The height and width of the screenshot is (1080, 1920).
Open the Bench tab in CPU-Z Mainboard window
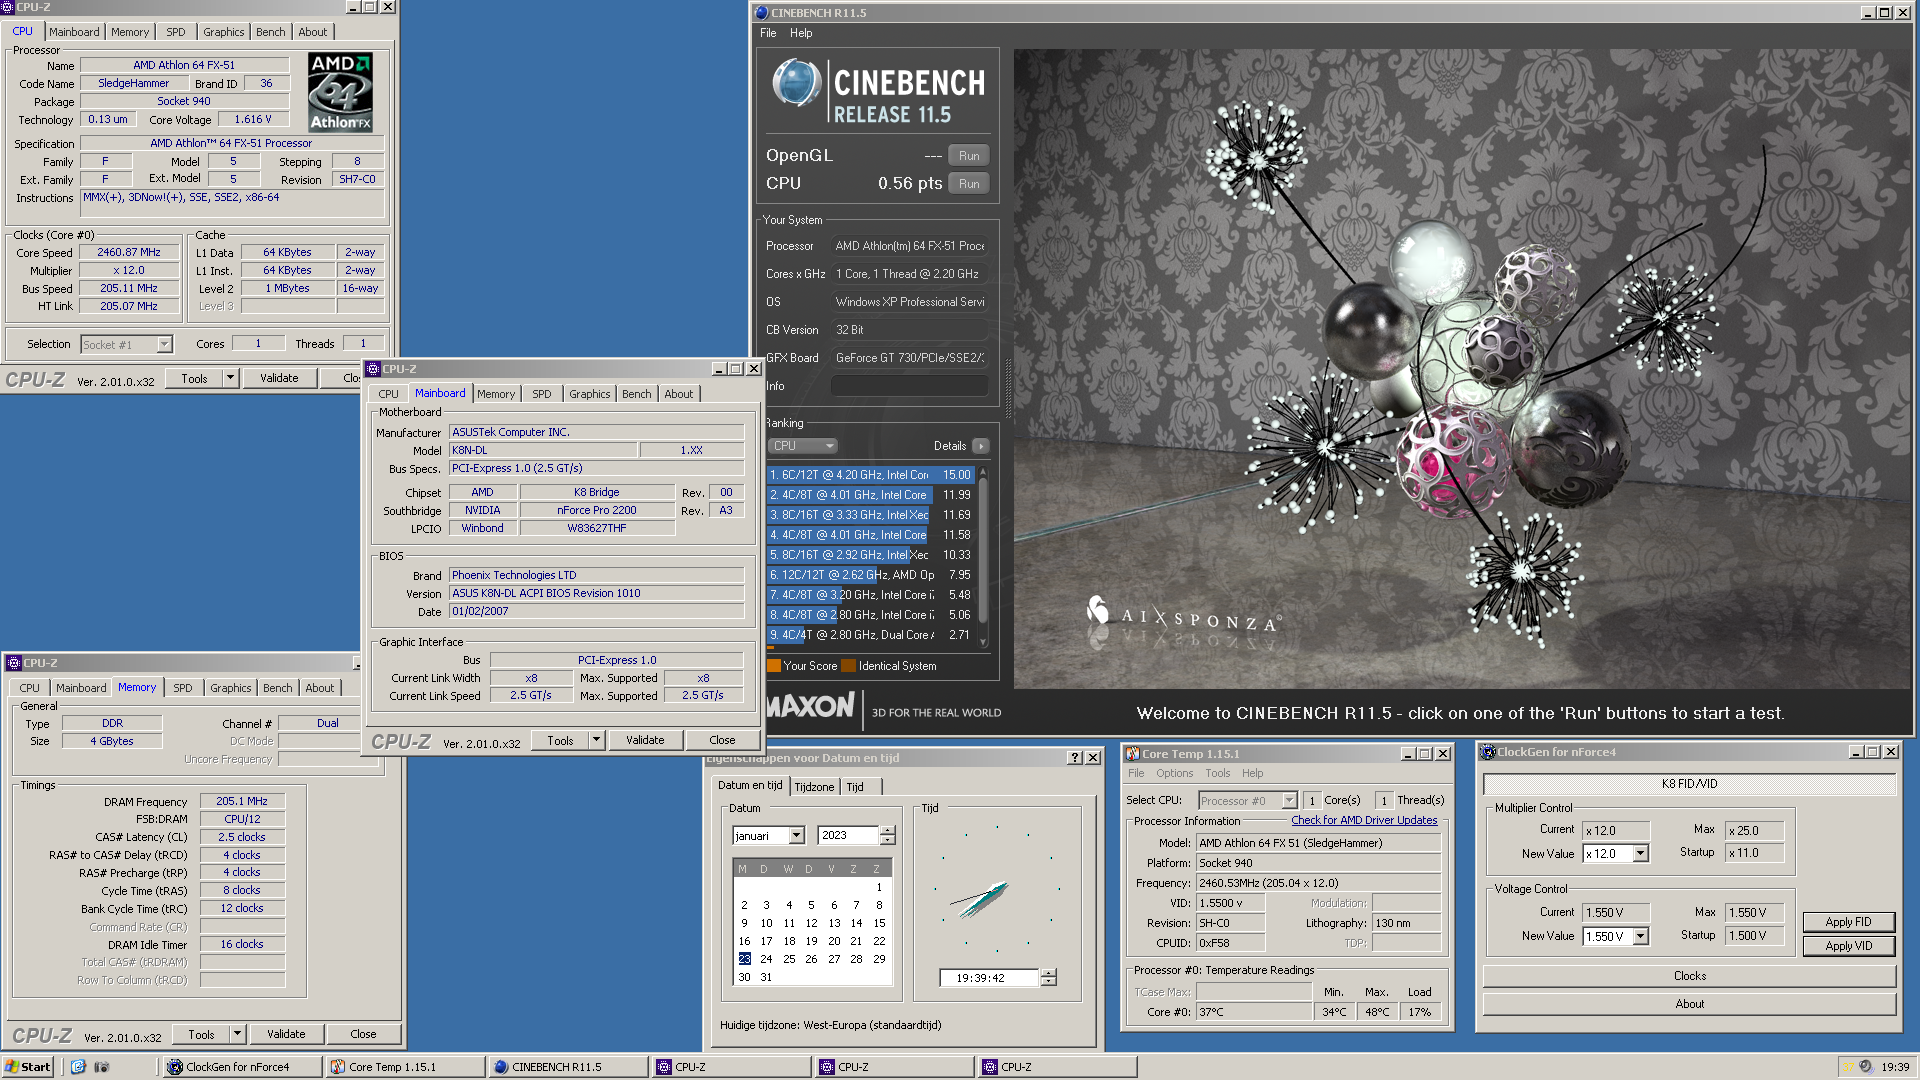637,394
